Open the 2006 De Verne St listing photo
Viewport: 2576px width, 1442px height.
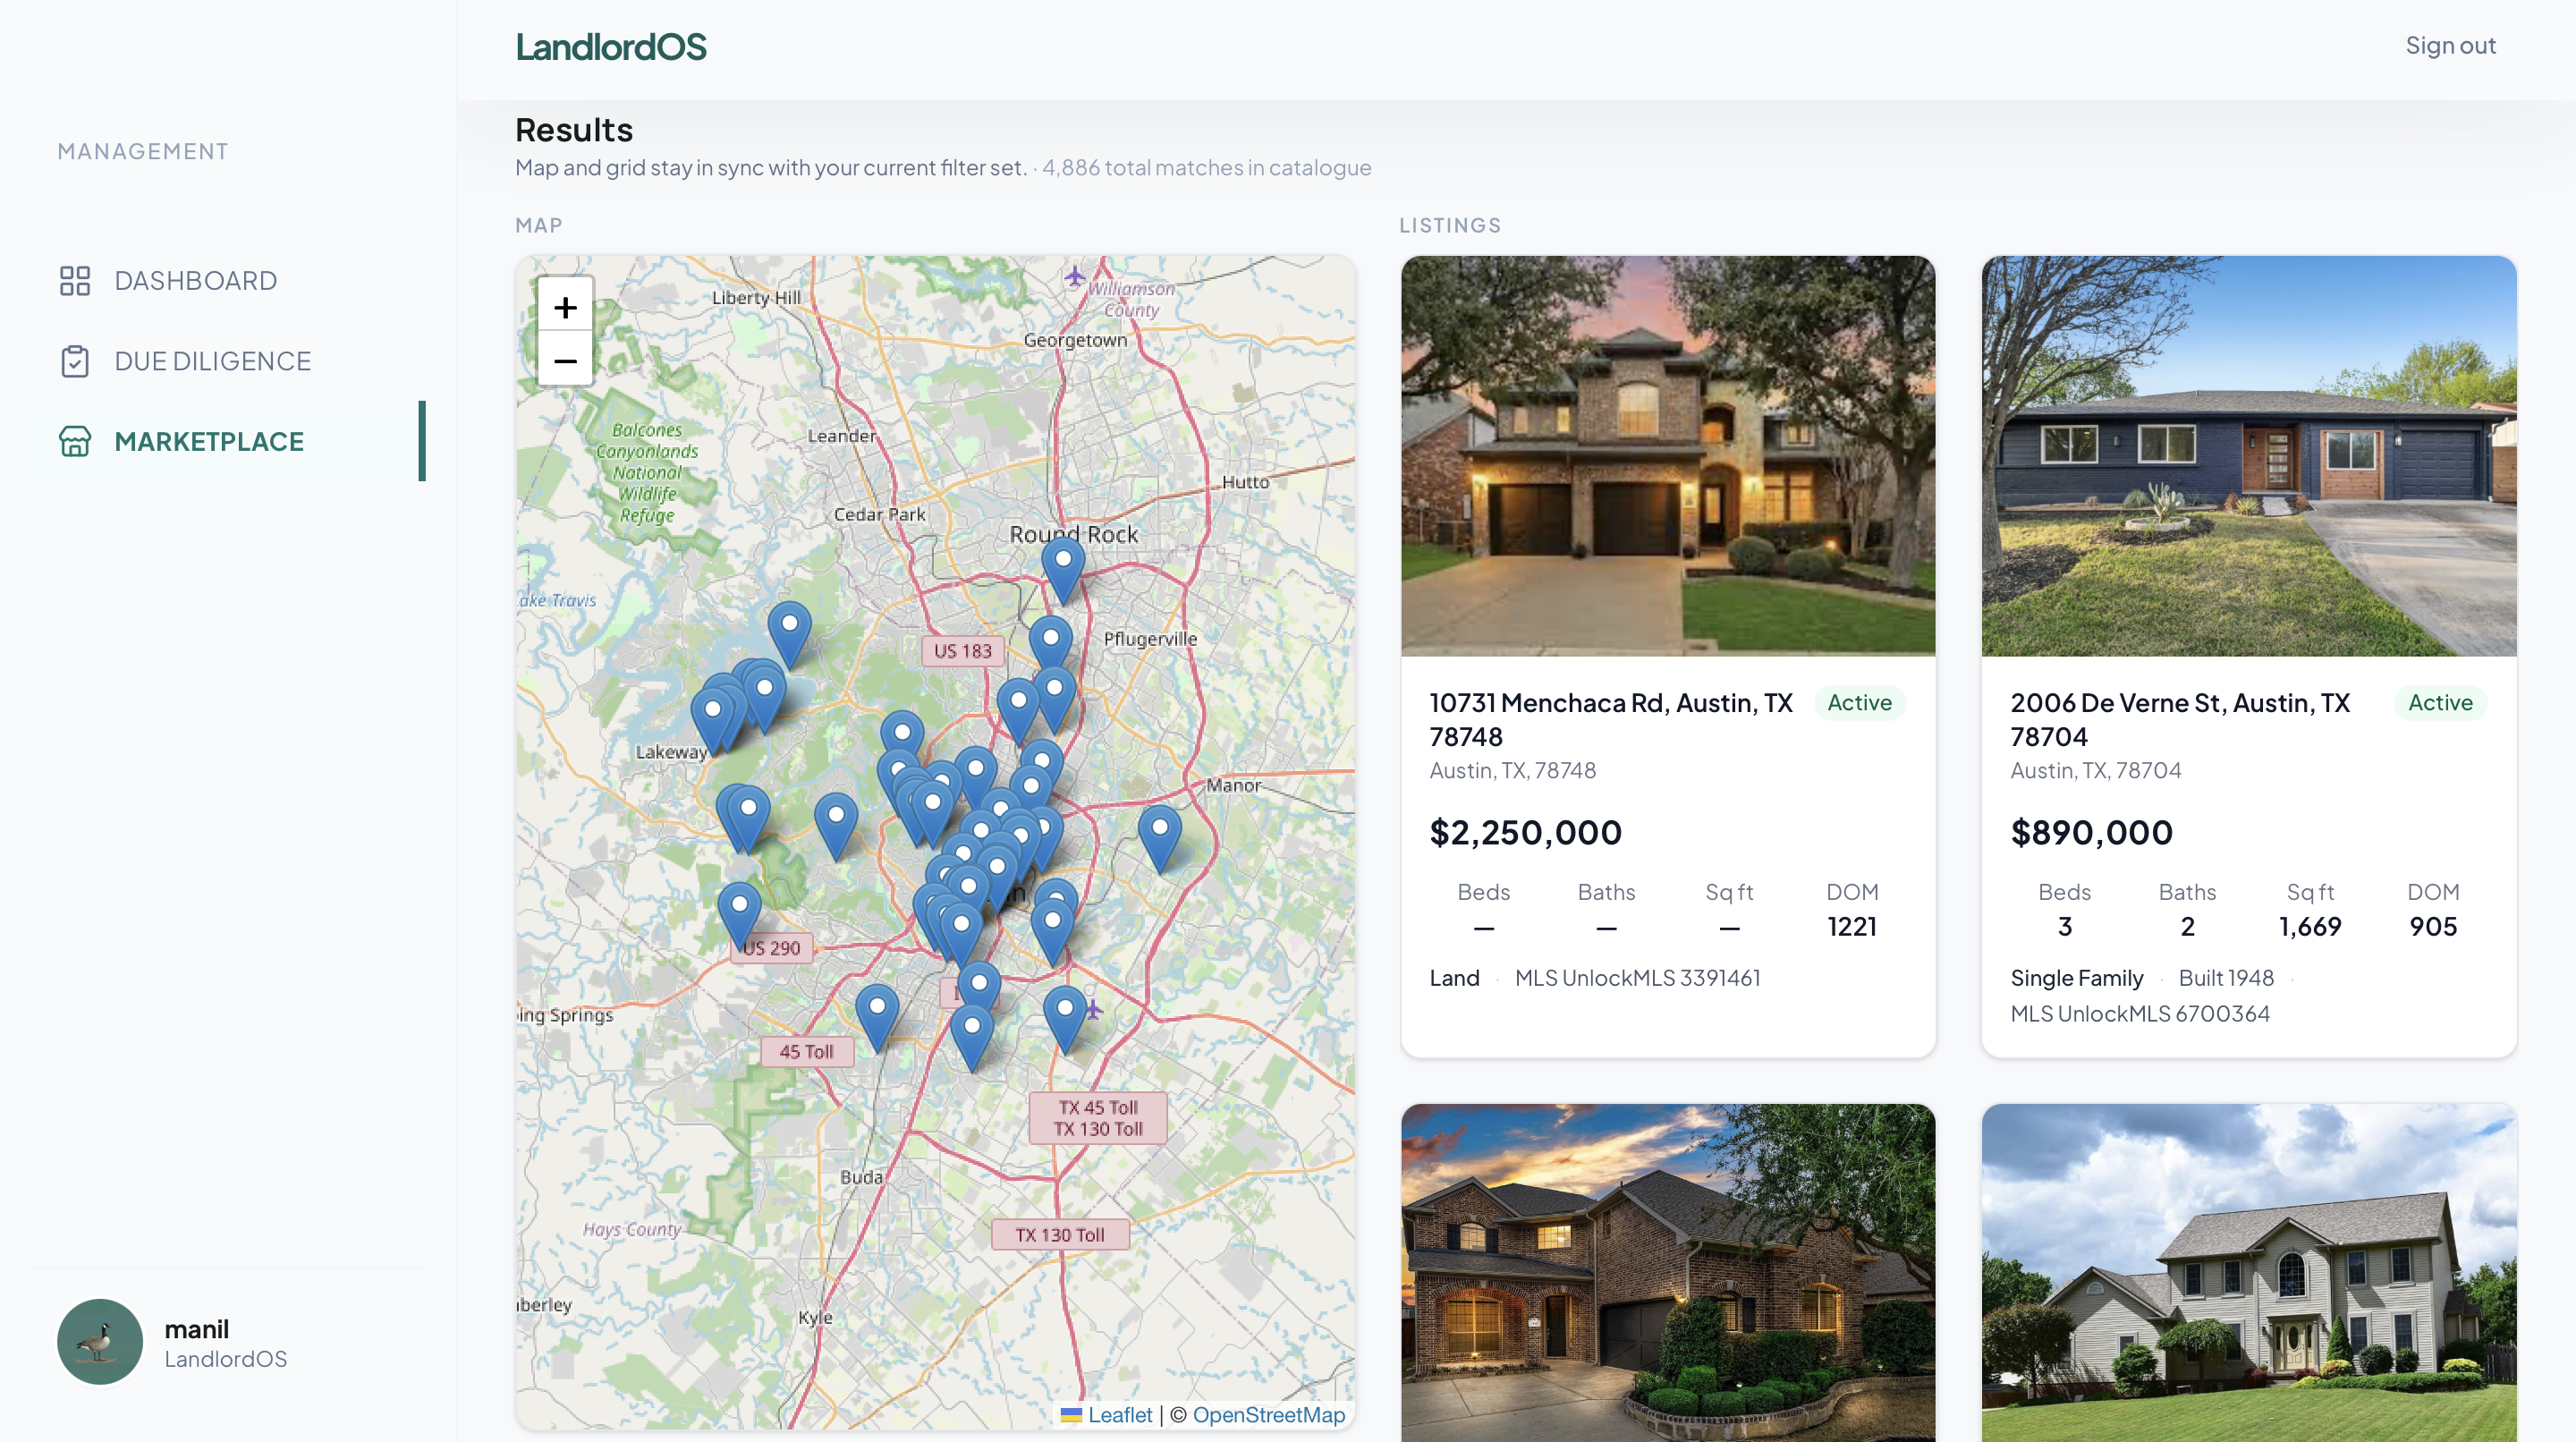click(2248, 456)
